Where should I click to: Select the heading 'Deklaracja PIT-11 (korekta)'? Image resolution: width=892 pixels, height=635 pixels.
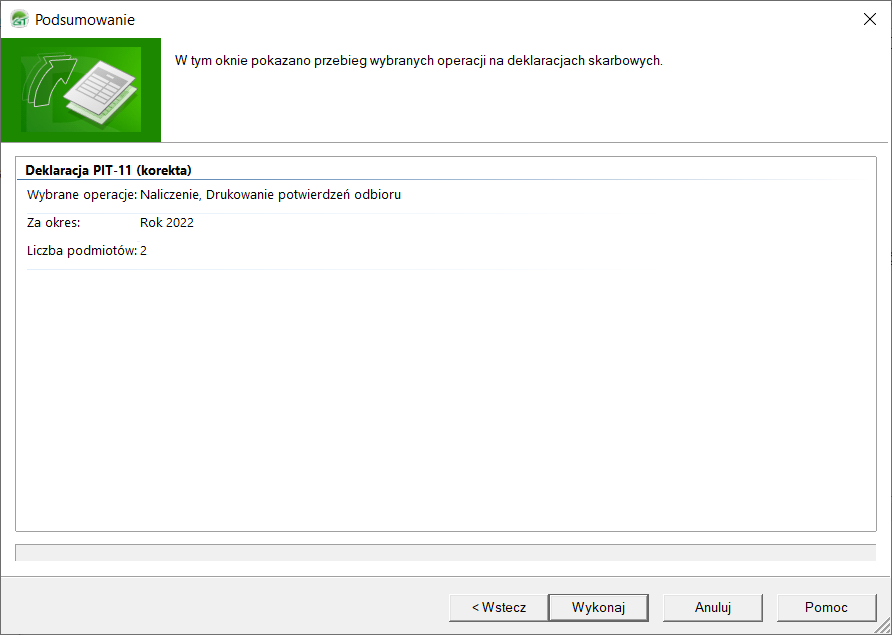point(109,170)
